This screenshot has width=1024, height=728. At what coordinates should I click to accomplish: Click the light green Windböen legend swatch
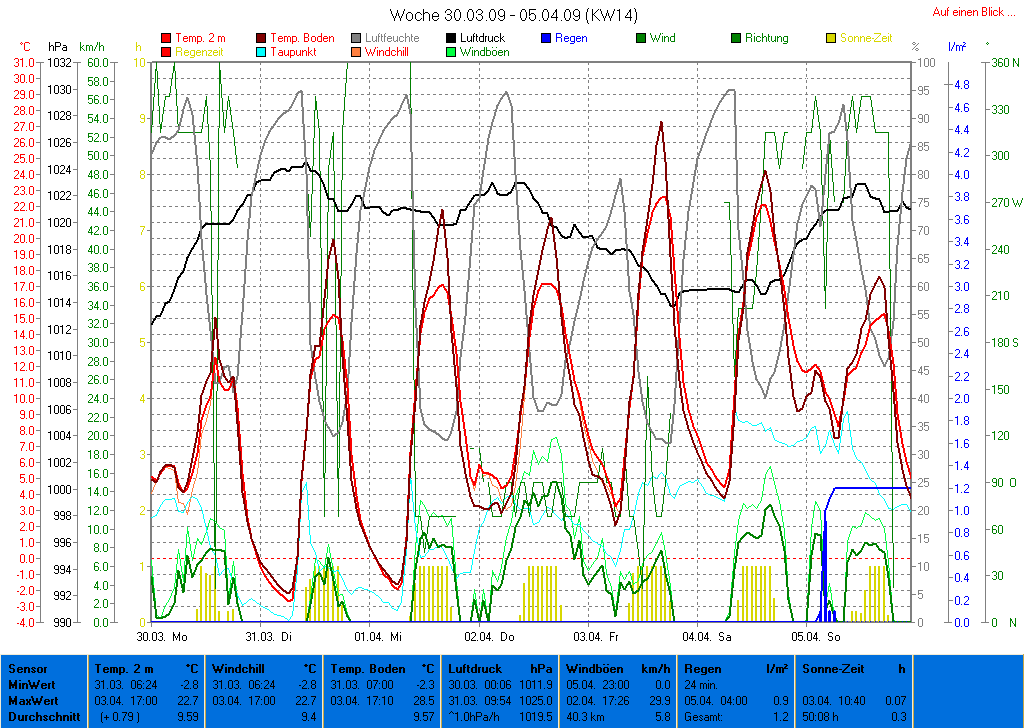pos(451,52)
